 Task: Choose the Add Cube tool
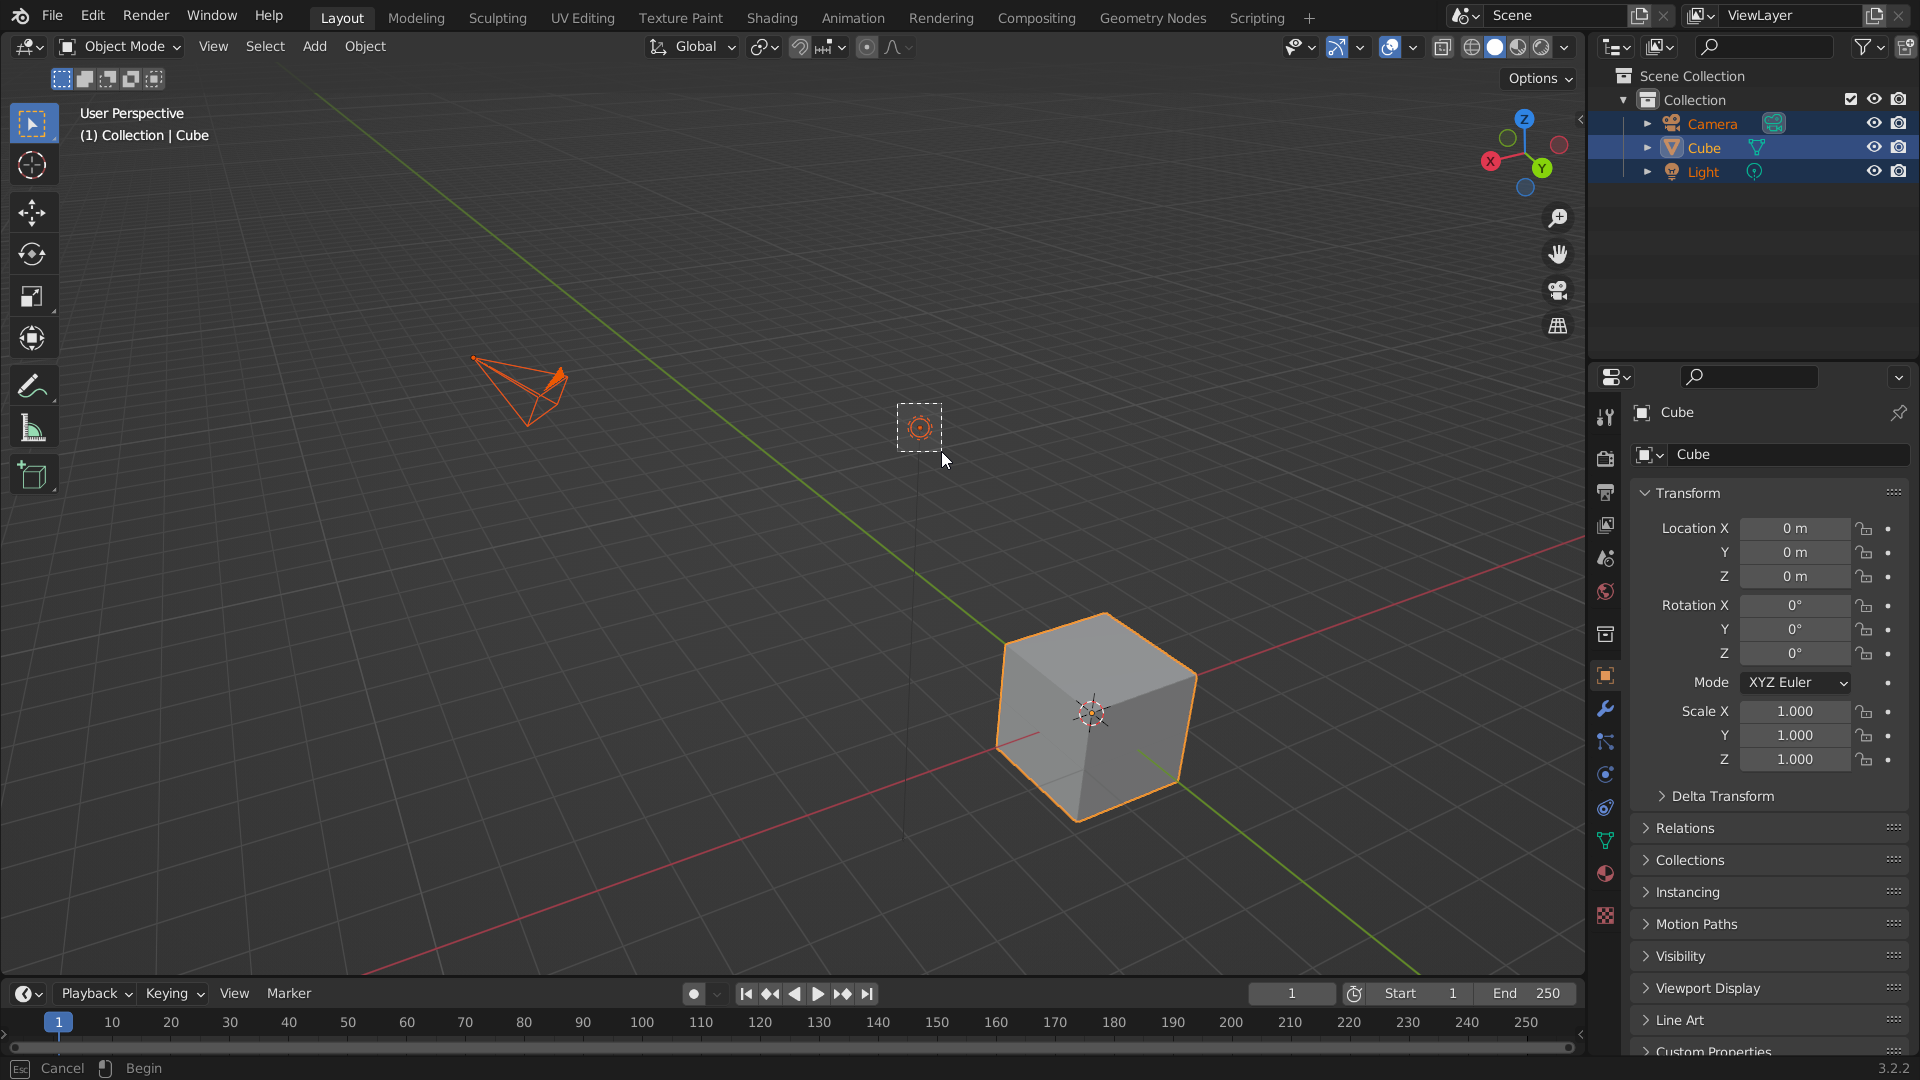point(32,476)
